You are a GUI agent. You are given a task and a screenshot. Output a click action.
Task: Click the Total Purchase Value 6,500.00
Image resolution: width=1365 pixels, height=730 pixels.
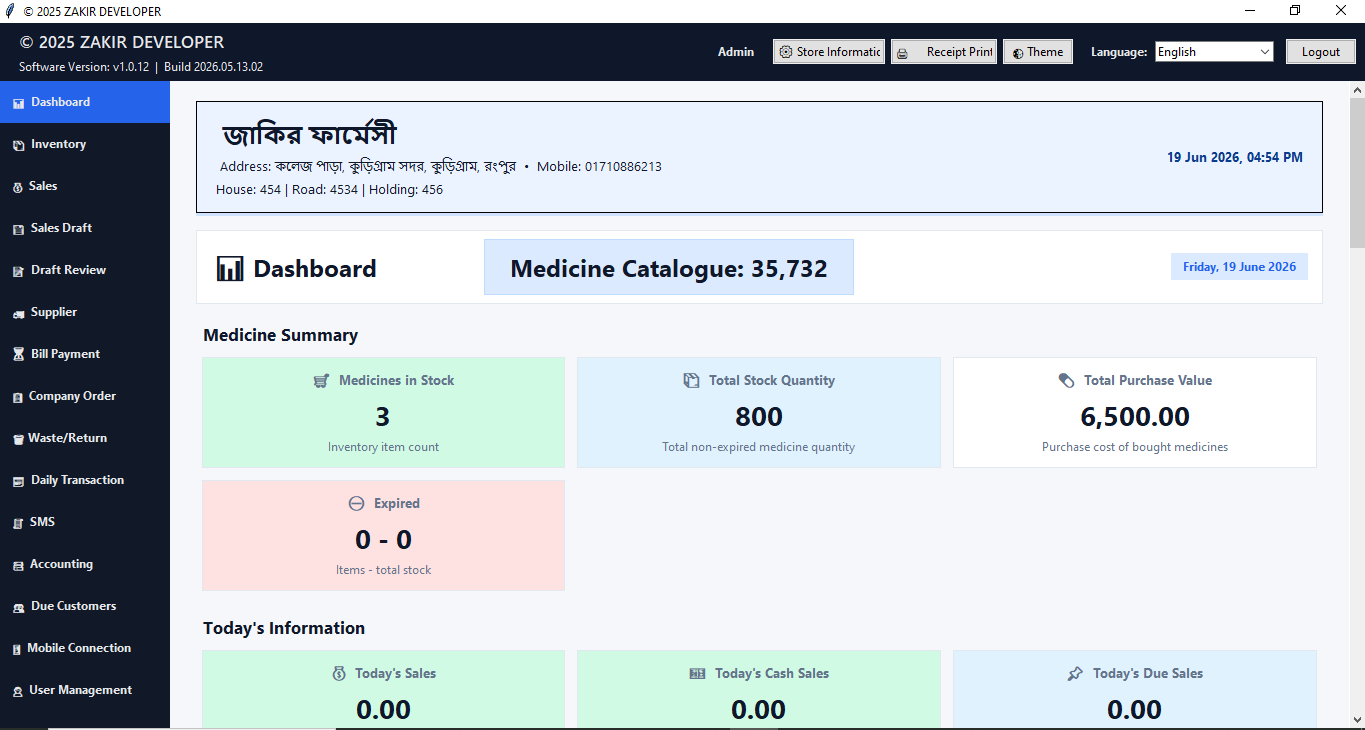(1135, 417)
